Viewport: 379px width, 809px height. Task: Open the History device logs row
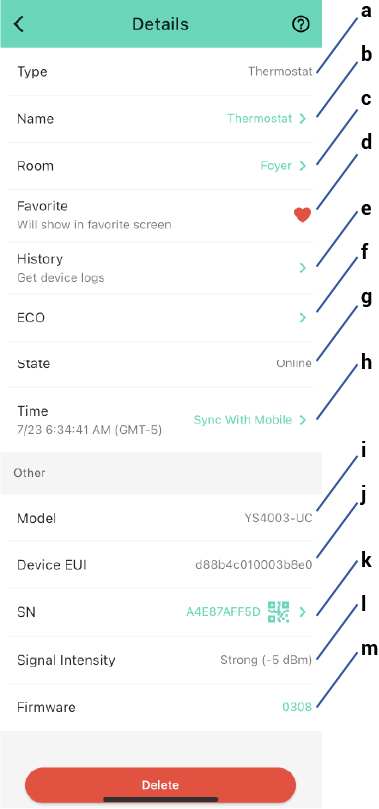point(161,268)
